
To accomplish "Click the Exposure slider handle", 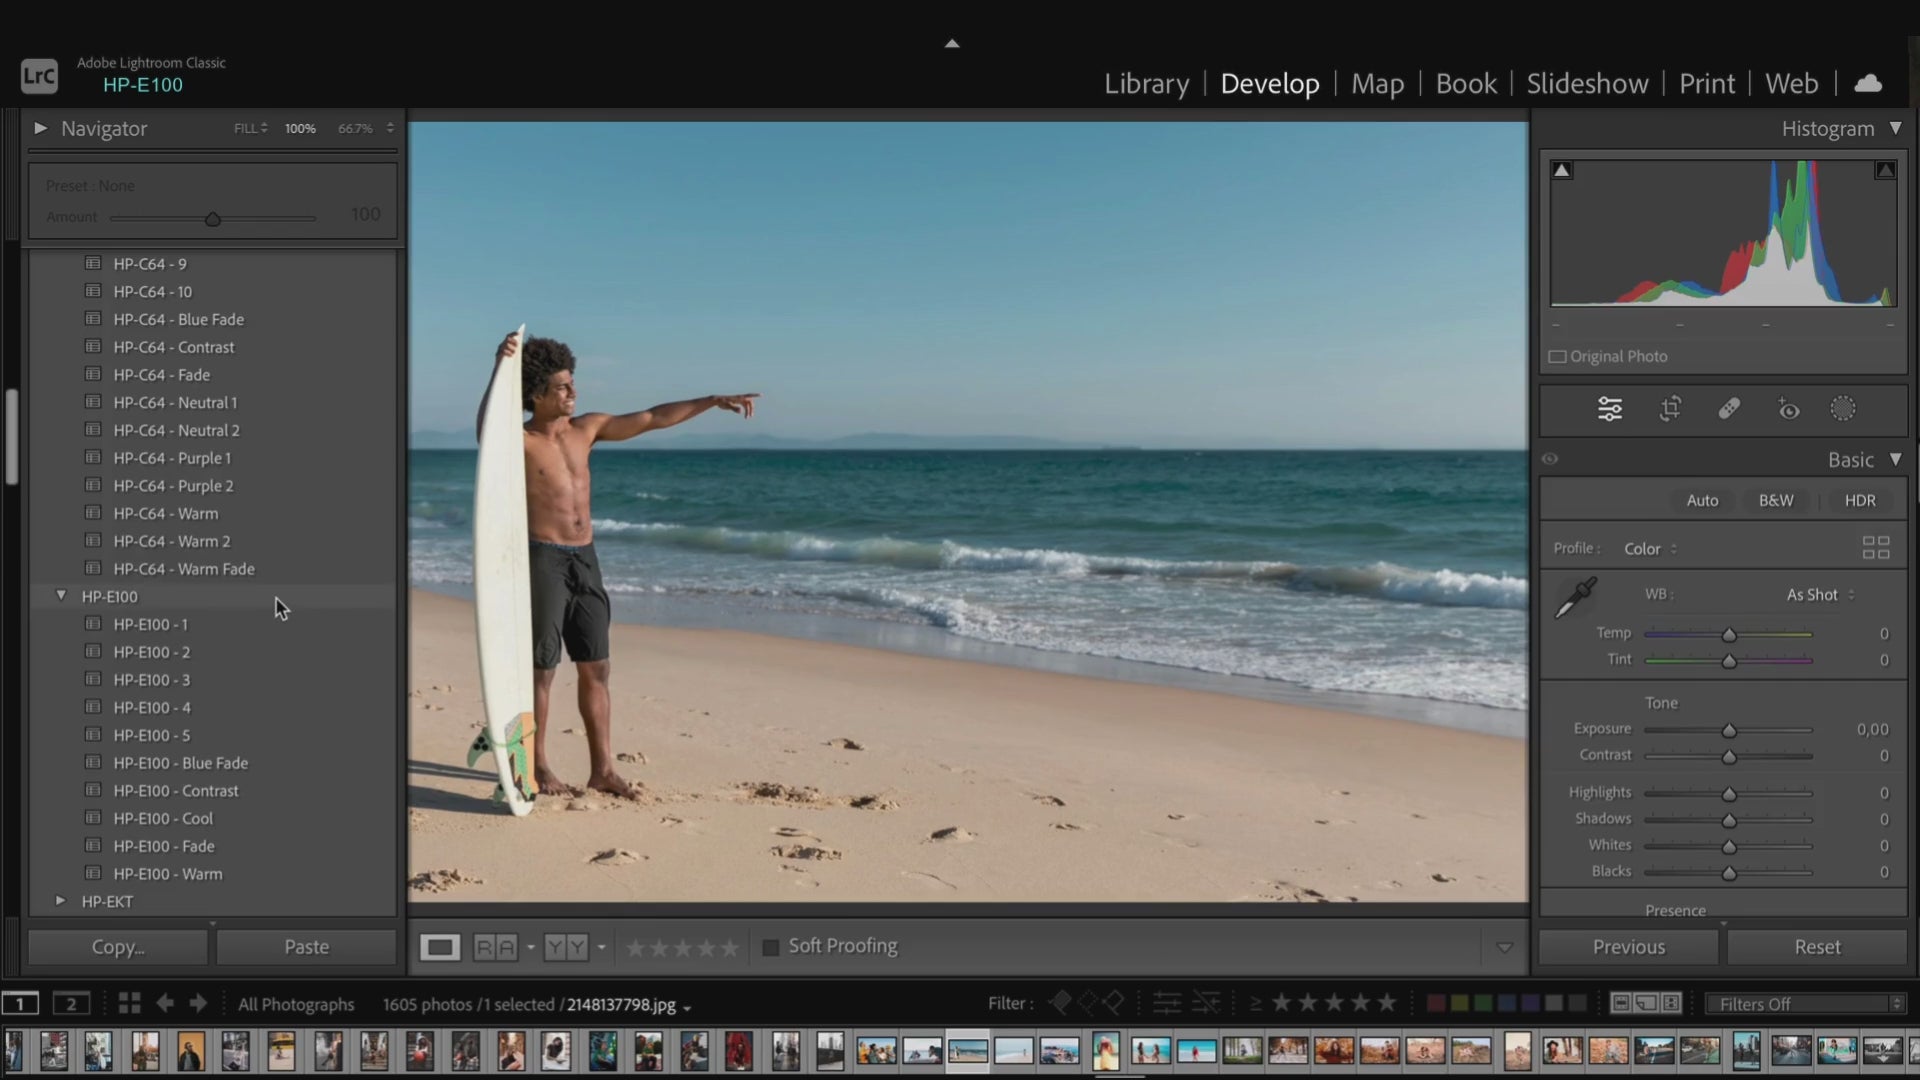I will click(x=1729, y=731).
